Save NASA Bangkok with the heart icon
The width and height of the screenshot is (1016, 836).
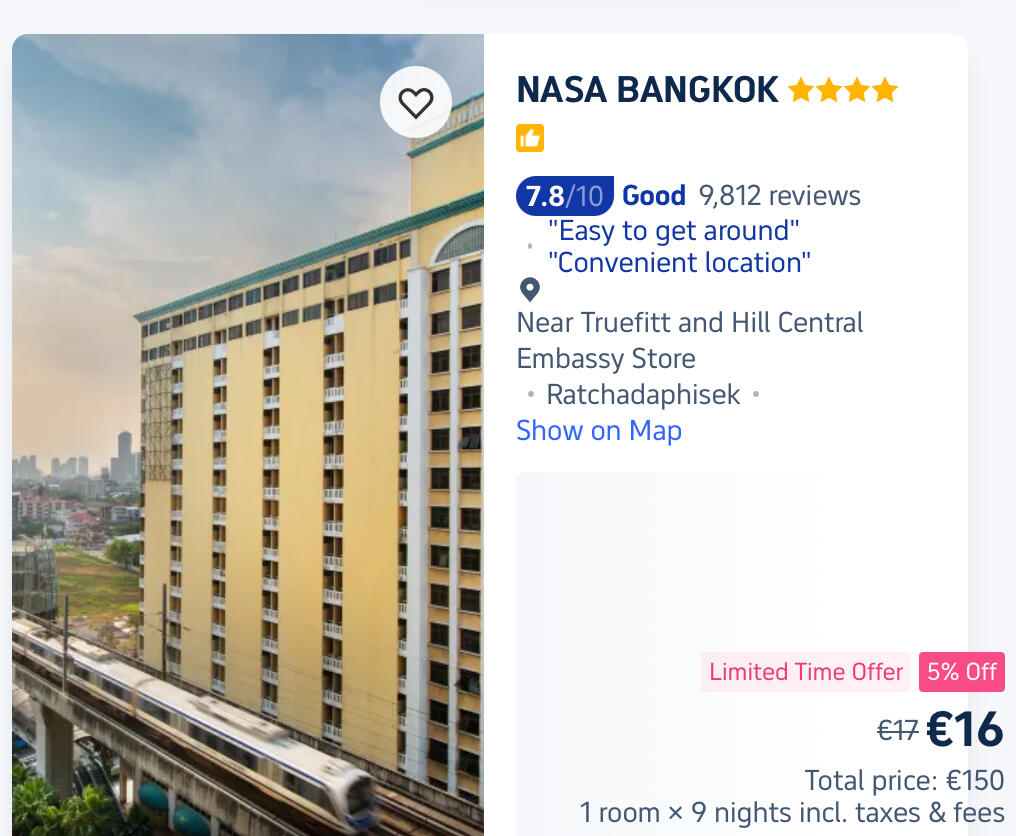click(x=416, y=102)
